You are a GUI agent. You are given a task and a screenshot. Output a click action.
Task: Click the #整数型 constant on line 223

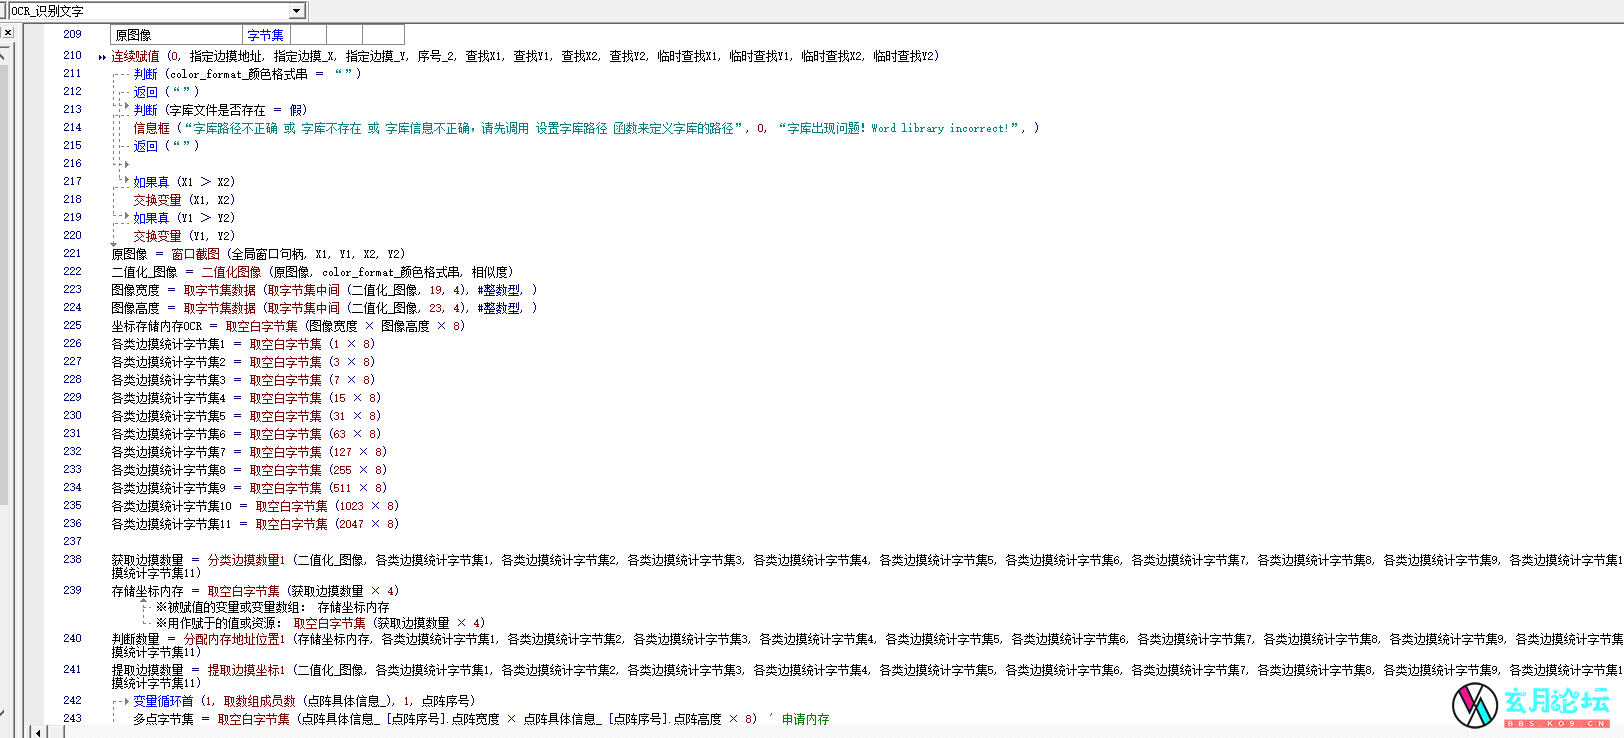(x=499, y=290)
